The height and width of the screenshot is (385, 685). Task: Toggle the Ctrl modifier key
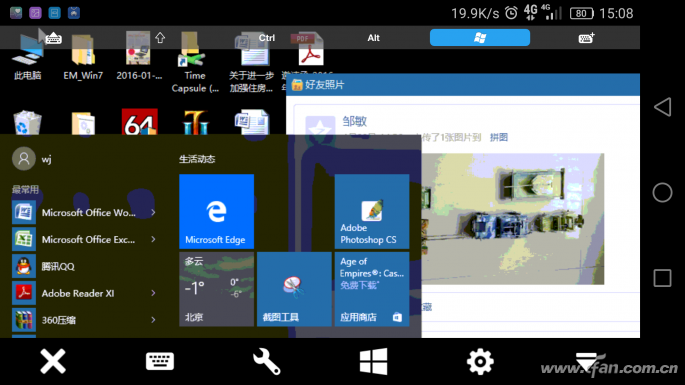(x=266, y=38)
